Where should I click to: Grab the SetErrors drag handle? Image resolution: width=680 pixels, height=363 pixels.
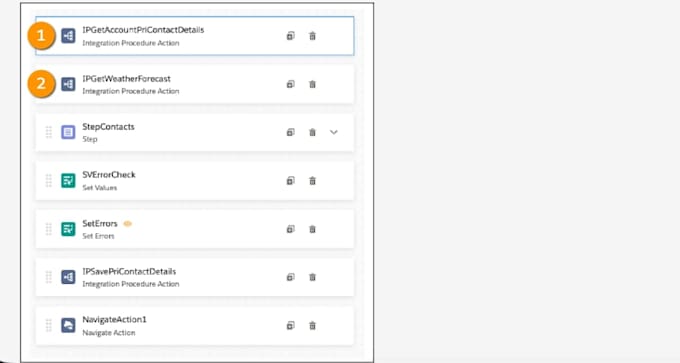coord(49,229)
